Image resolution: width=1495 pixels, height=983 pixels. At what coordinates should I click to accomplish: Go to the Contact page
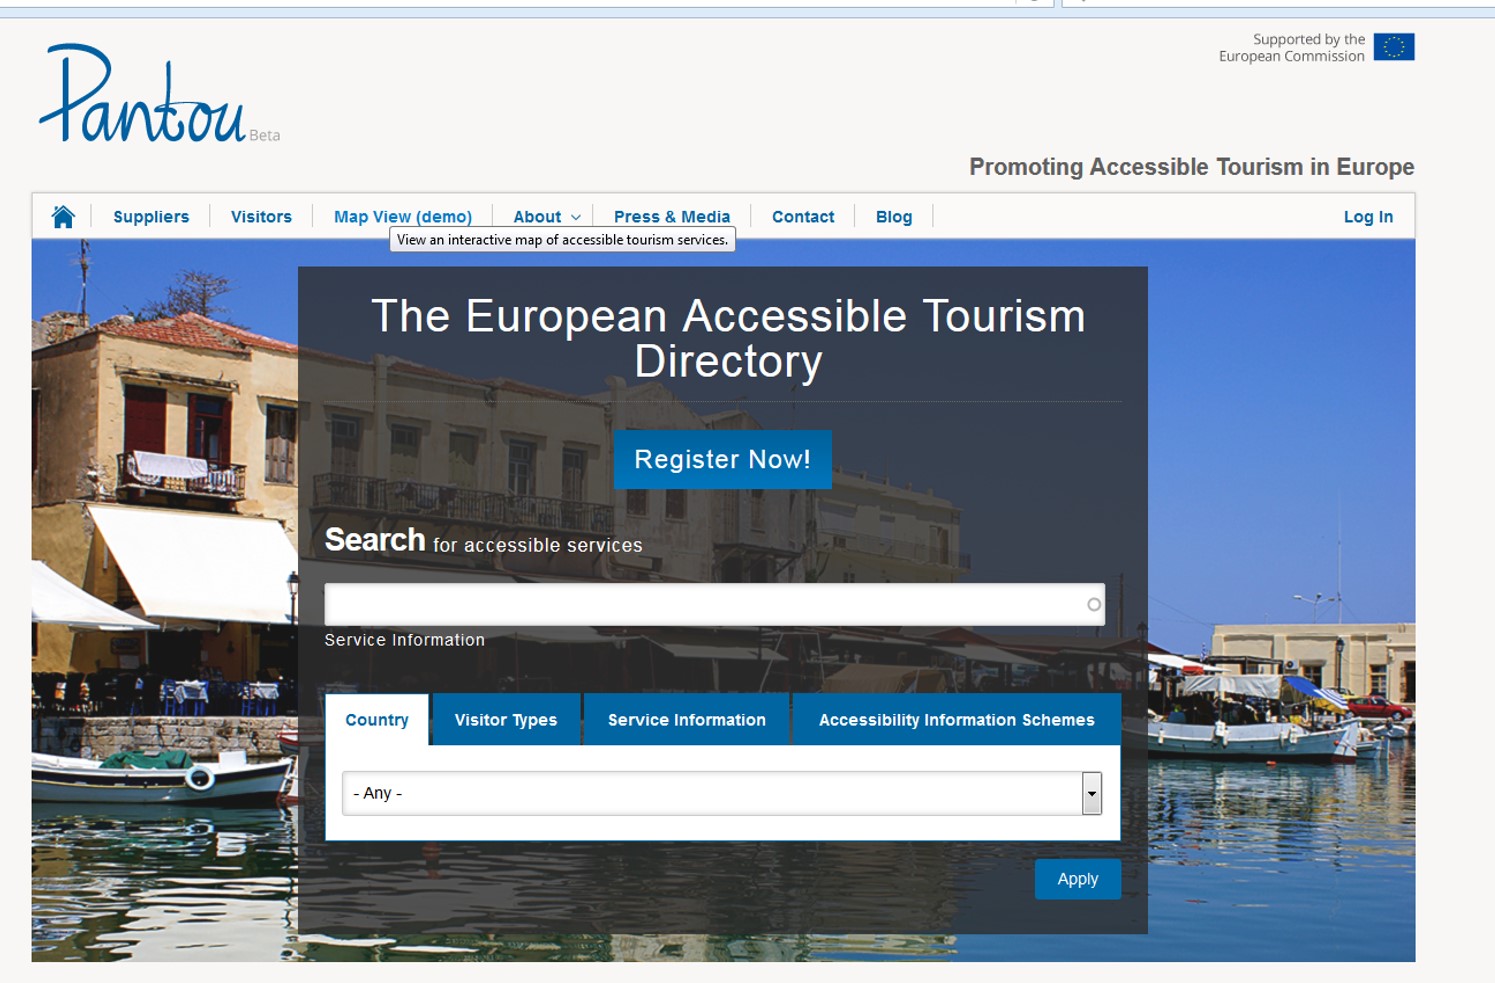coord(803,217)
